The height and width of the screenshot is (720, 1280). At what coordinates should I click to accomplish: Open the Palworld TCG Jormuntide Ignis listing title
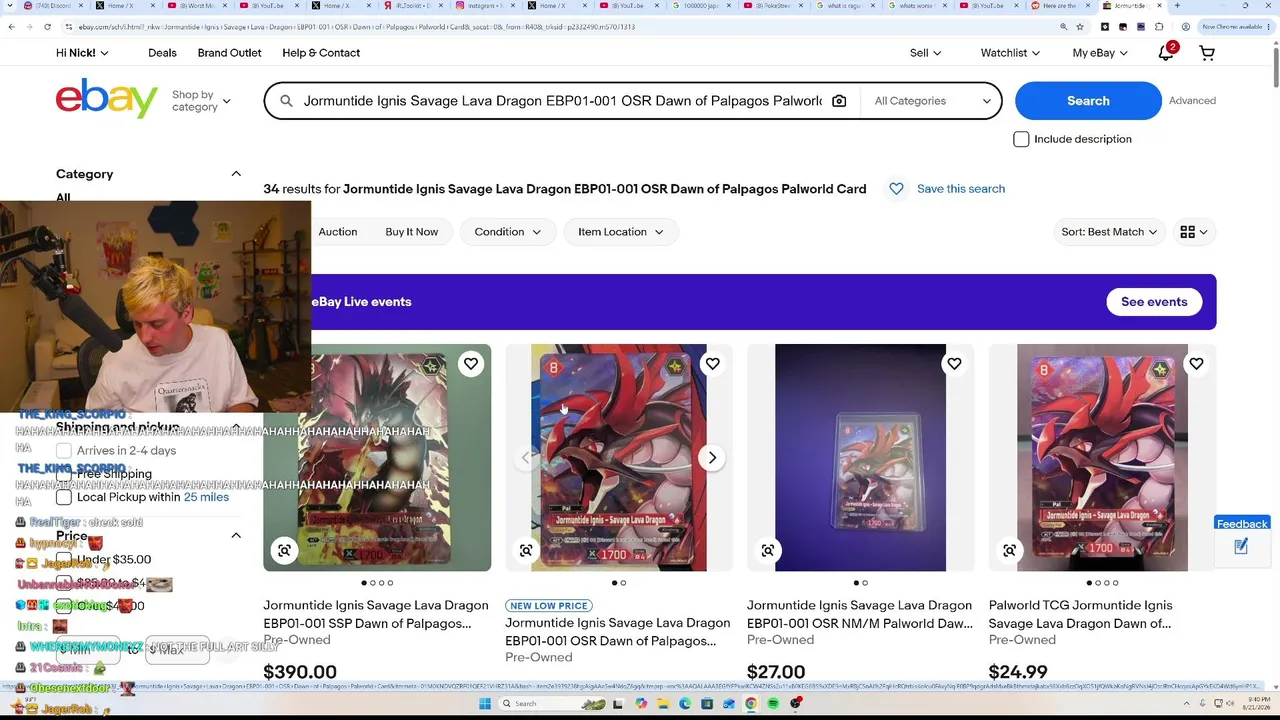pos(1080,615)
